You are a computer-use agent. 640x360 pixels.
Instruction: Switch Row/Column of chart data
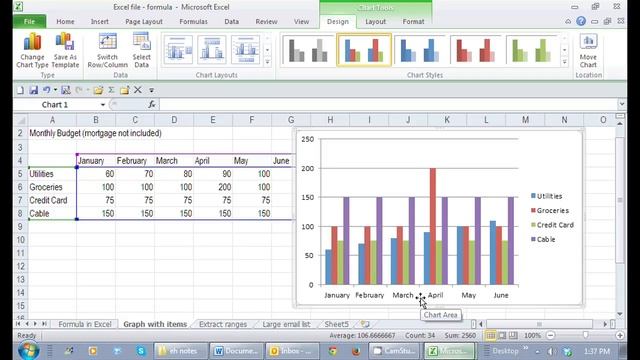107,51
